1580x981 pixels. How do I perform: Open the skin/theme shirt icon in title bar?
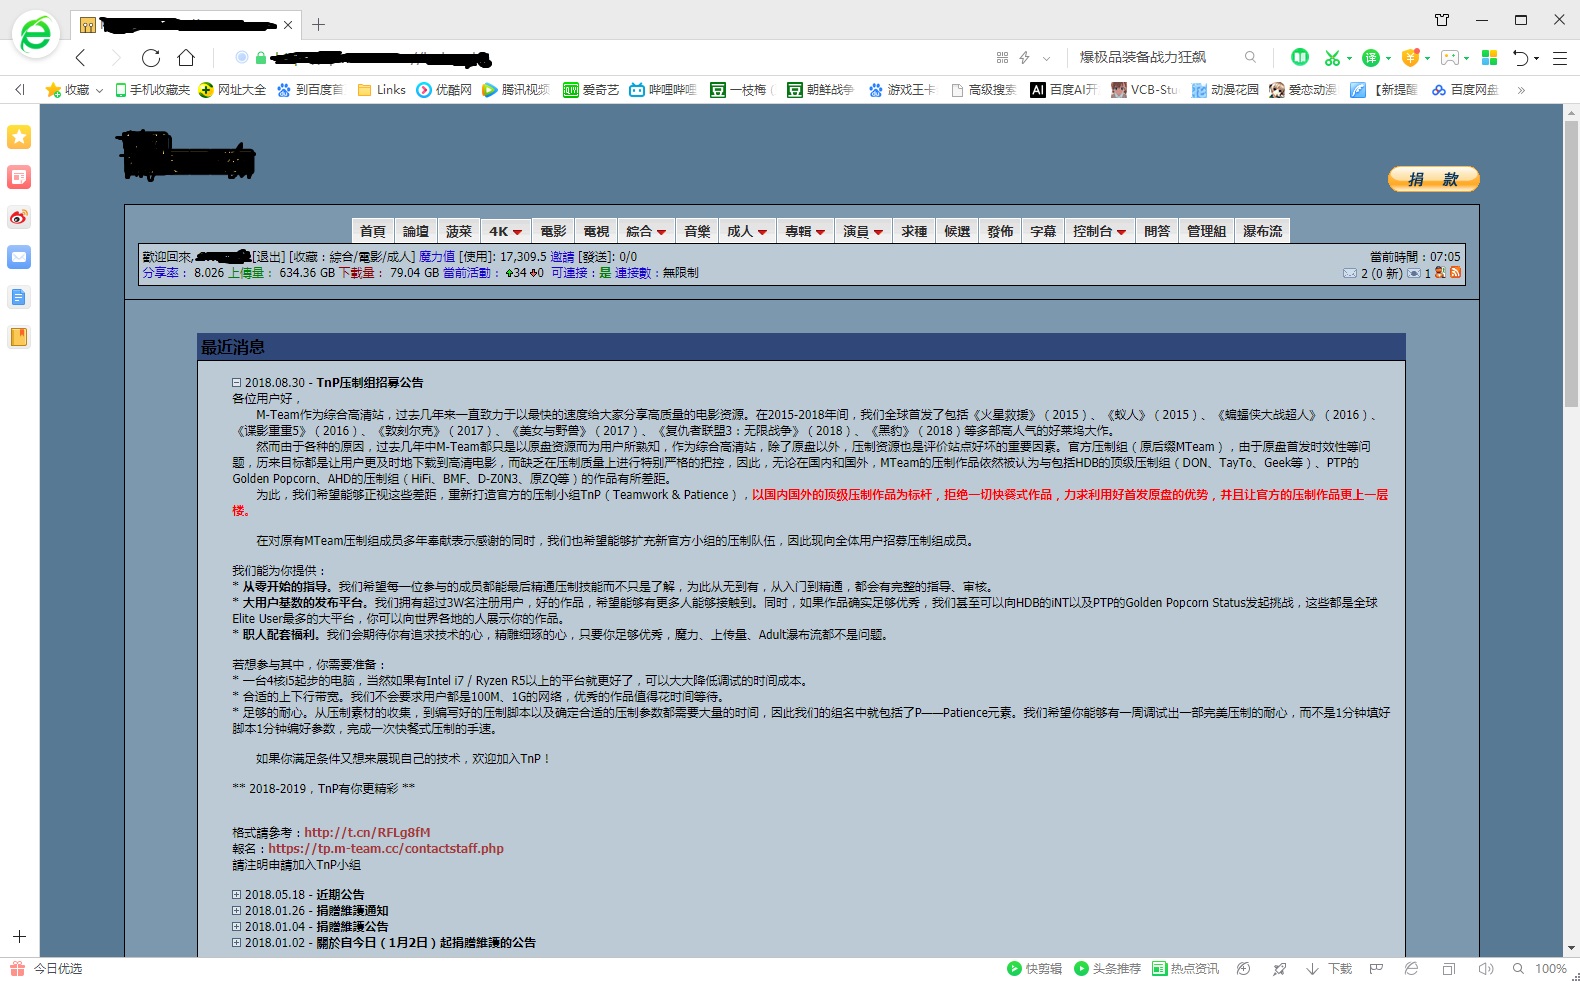tap(1442, 20)
